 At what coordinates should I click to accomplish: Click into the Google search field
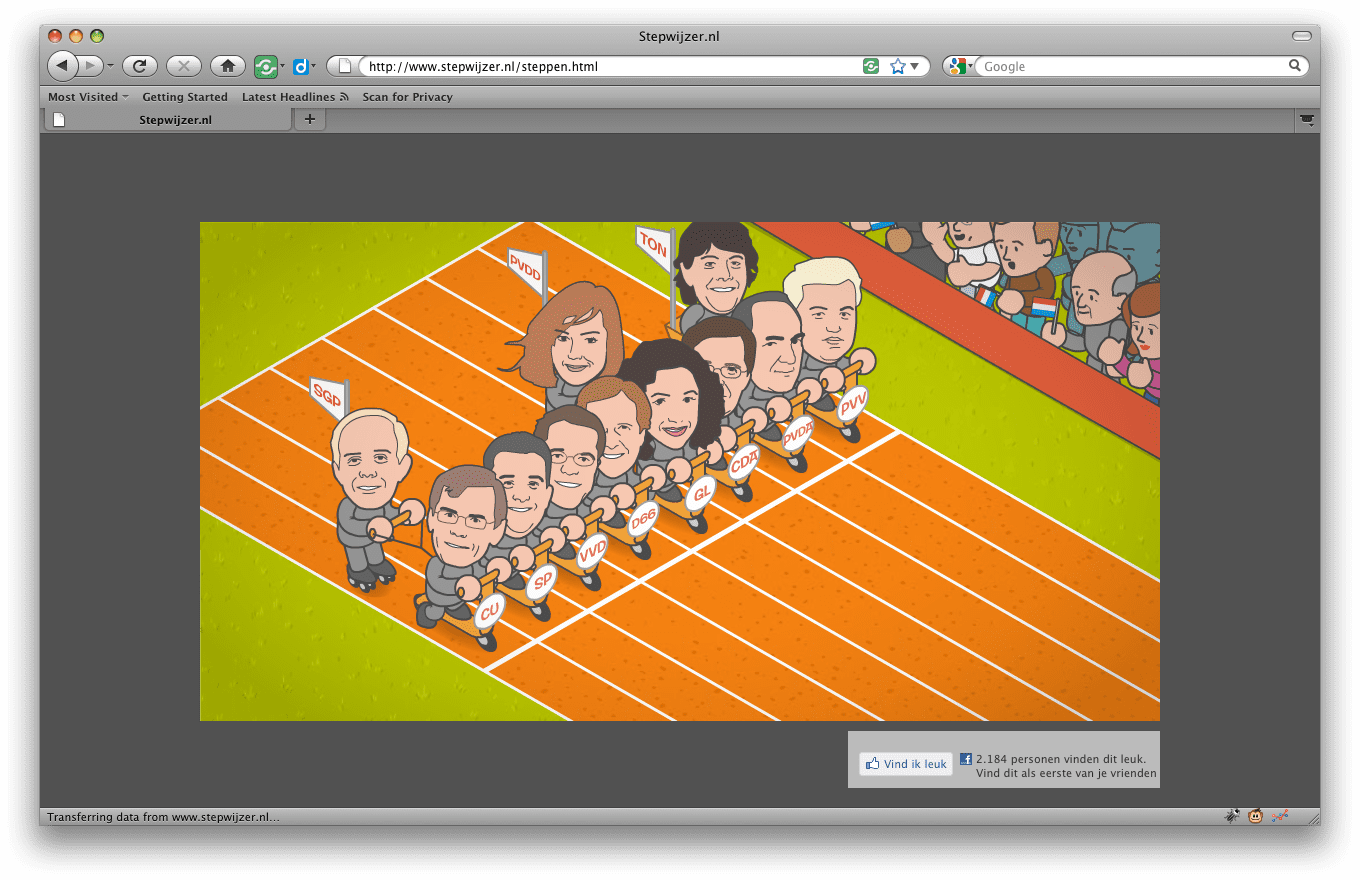coord(1132,66)
